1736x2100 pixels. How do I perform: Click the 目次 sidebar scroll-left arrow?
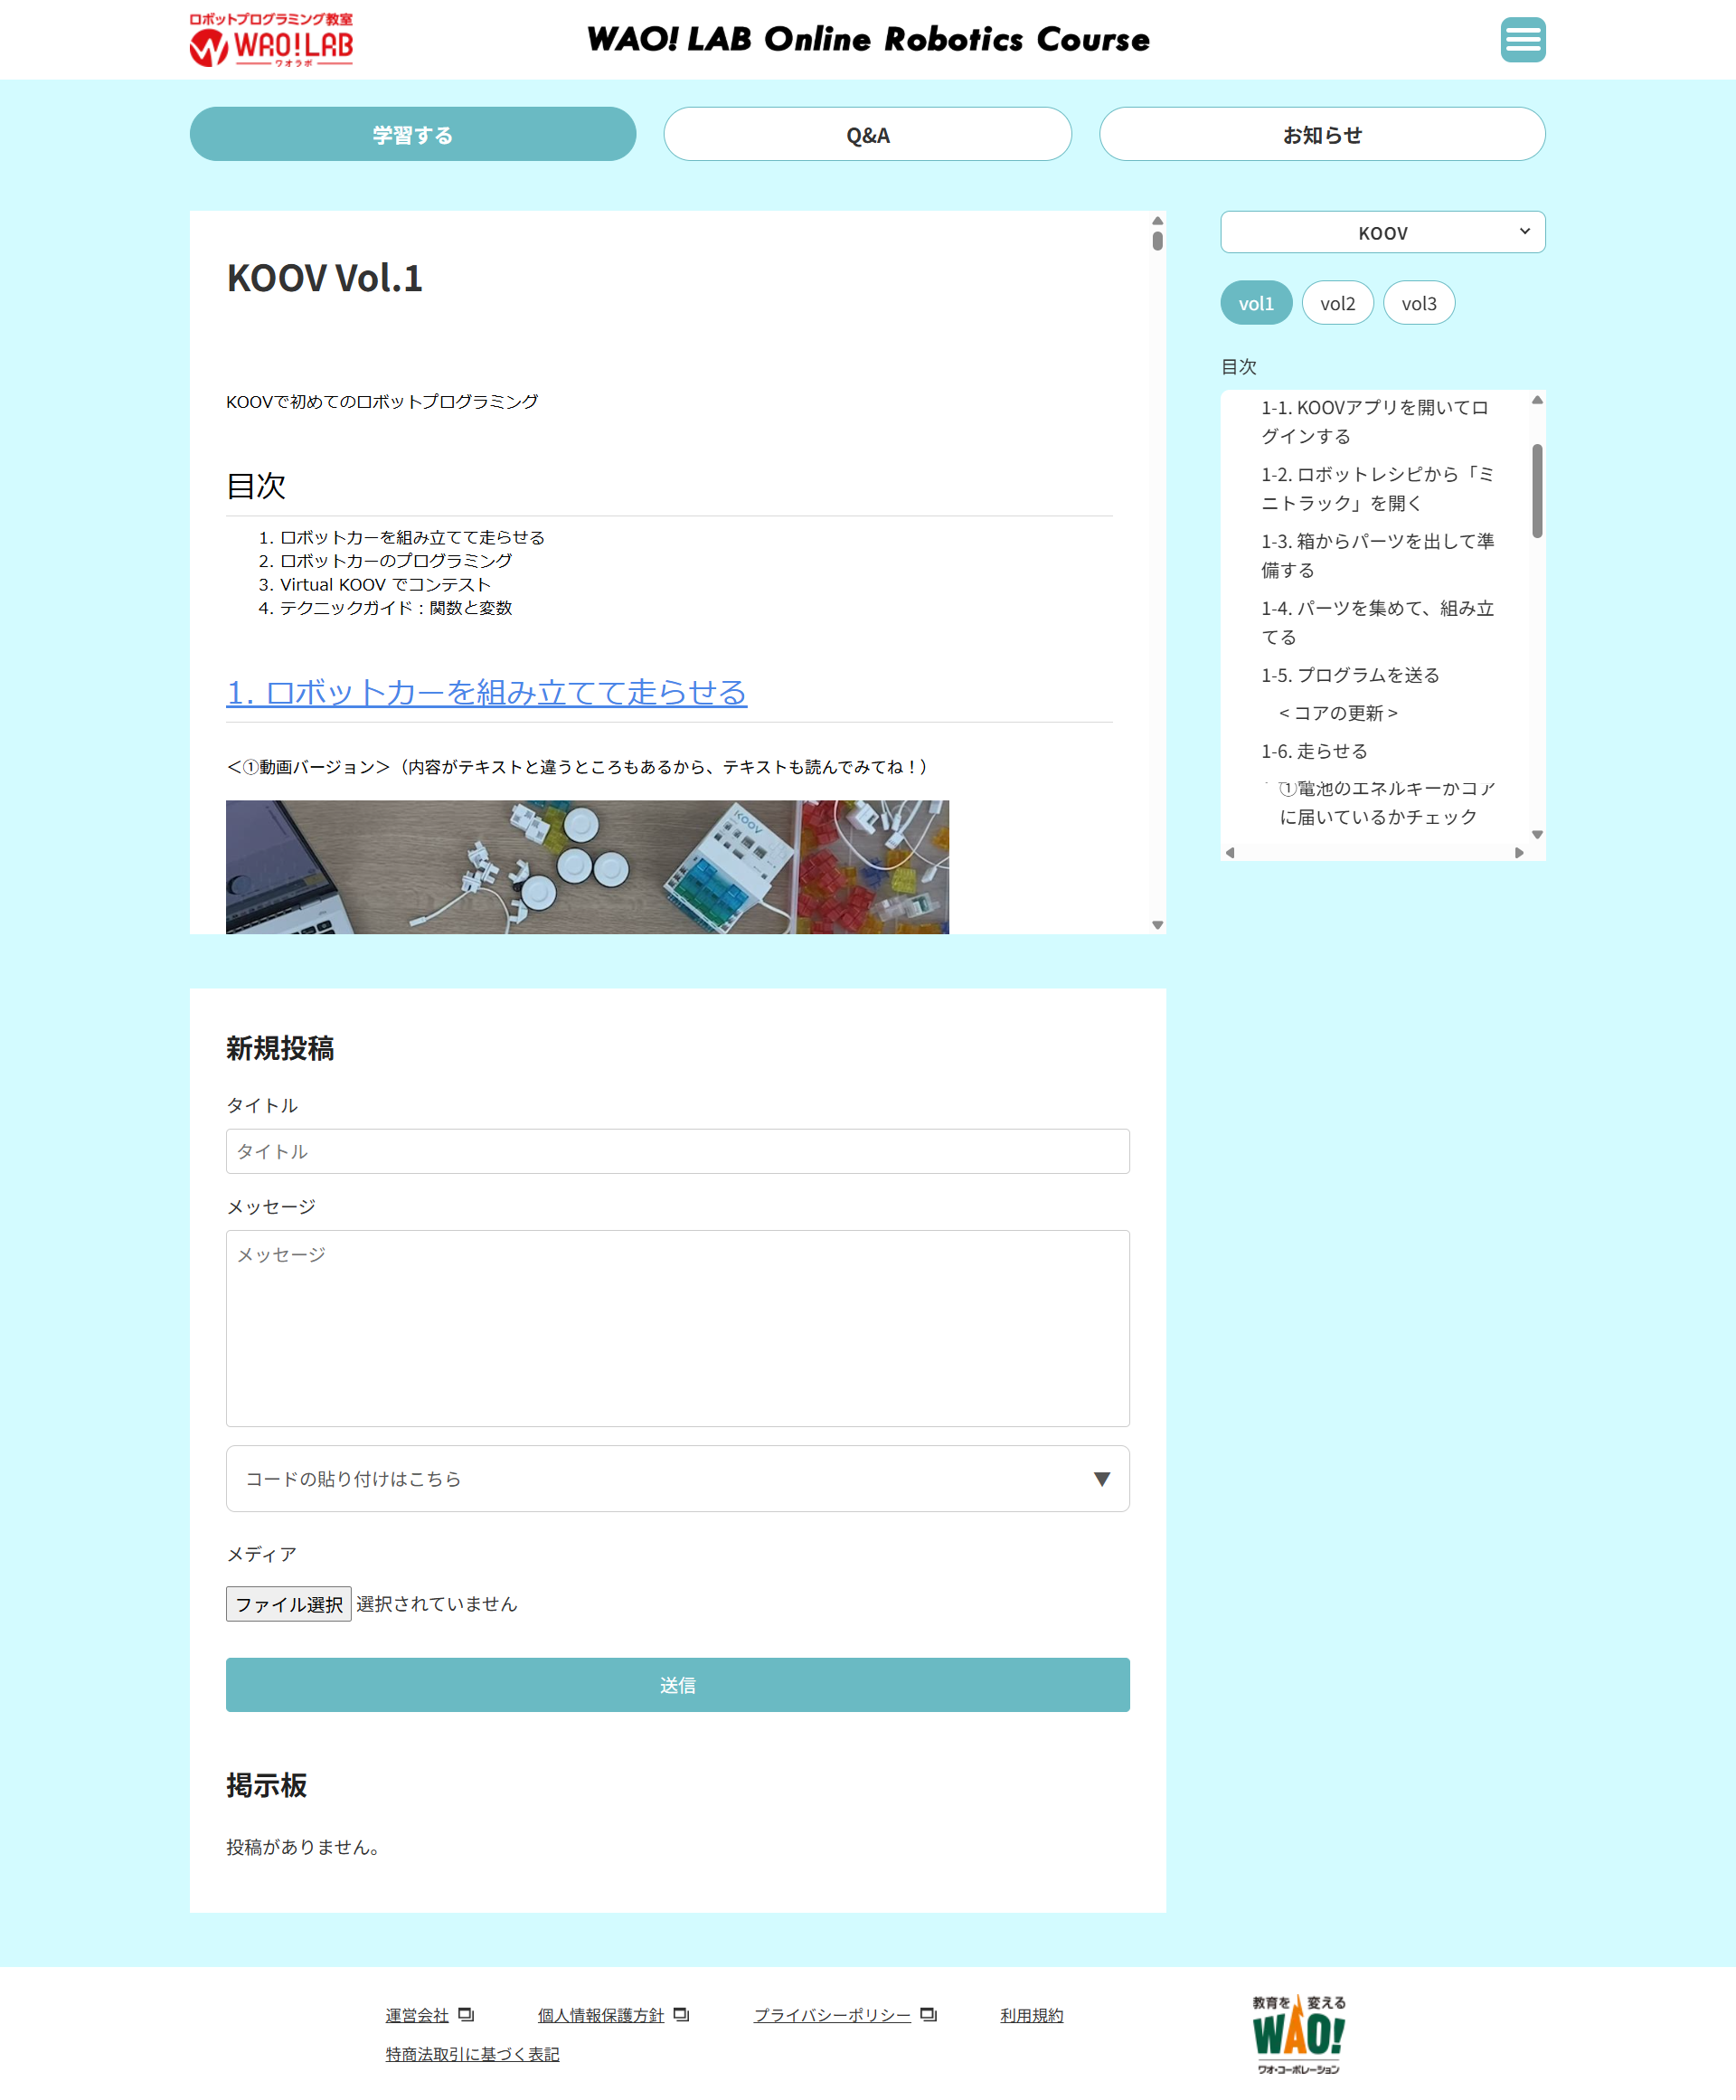point(1230,853)
